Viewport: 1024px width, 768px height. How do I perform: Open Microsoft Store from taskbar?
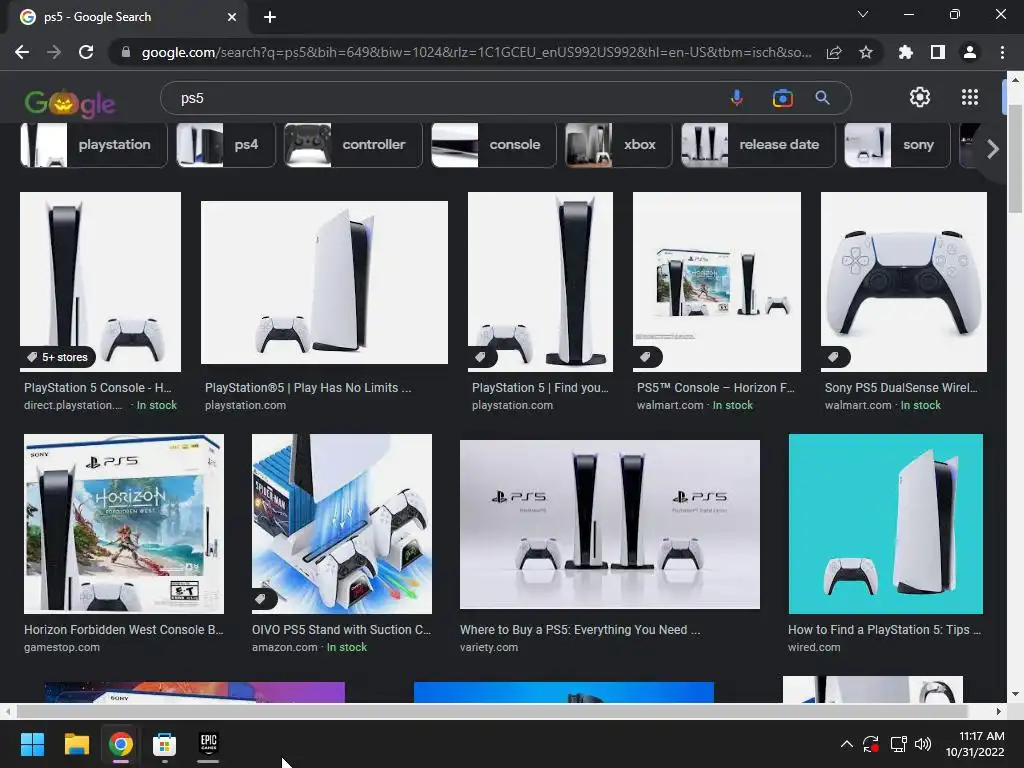click(165, 744)
